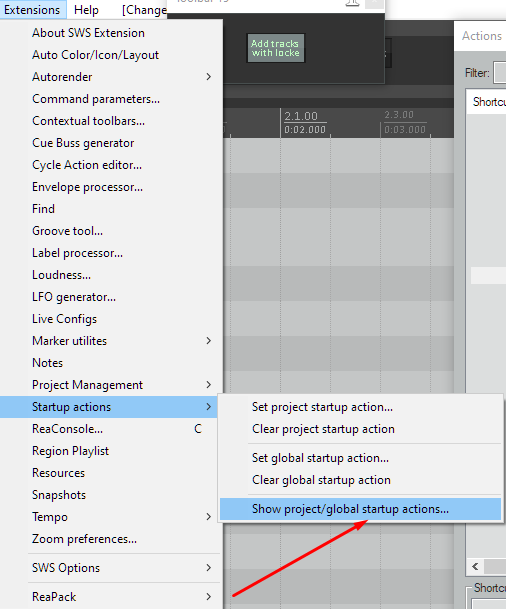Open the Extensions menu in menu bar
The width and height of the screenshot is (506, 609).
[33, 9]
